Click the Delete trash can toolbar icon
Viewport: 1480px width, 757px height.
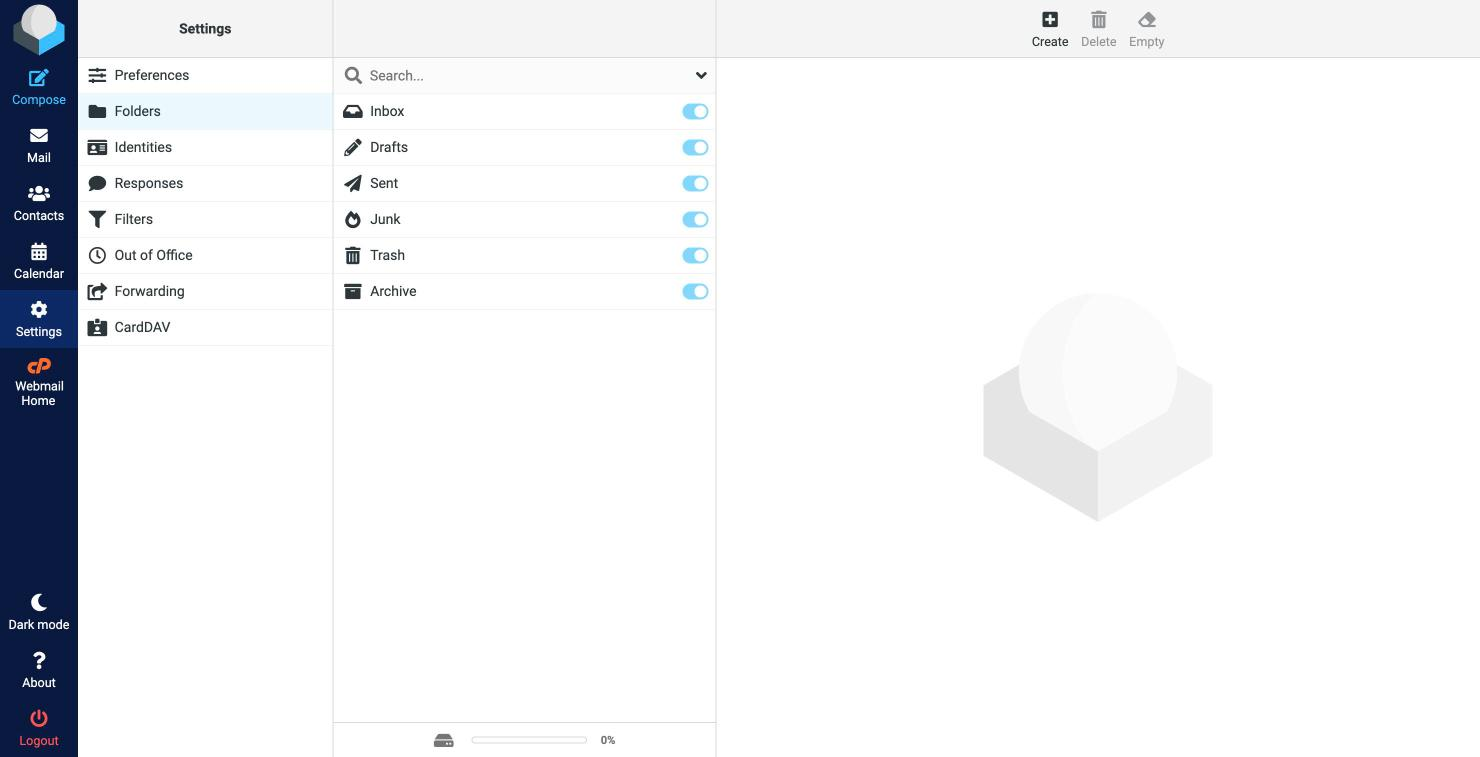(1098, 20)
